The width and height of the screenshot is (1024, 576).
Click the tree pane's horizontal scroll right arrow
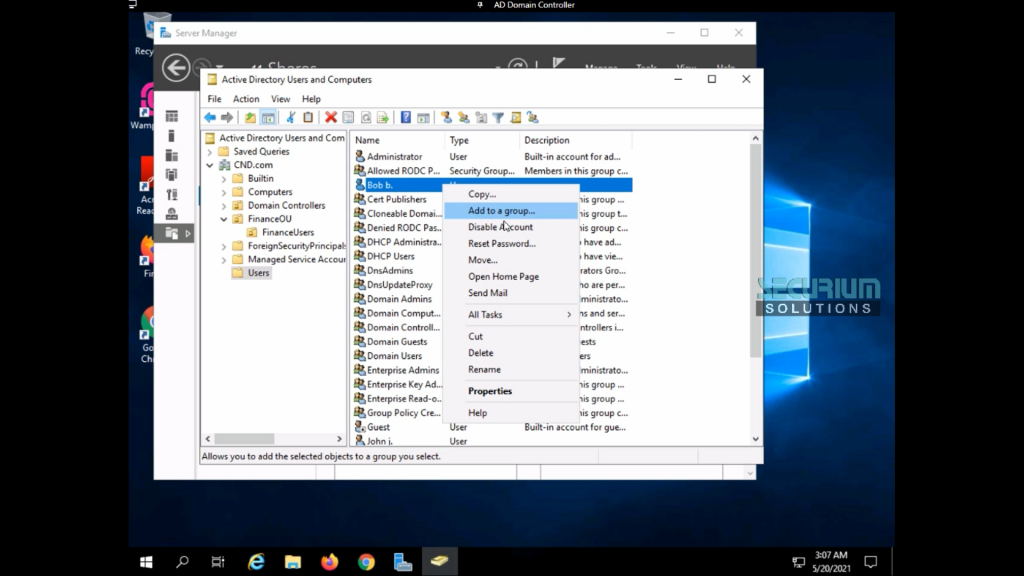pos(339,439)
